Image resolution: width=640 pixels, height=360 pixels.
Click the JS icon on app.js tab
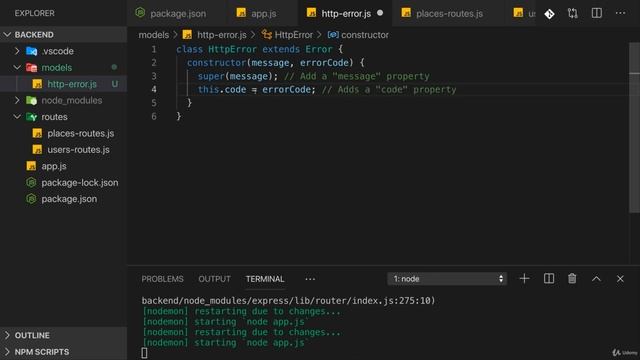[241, 13]
